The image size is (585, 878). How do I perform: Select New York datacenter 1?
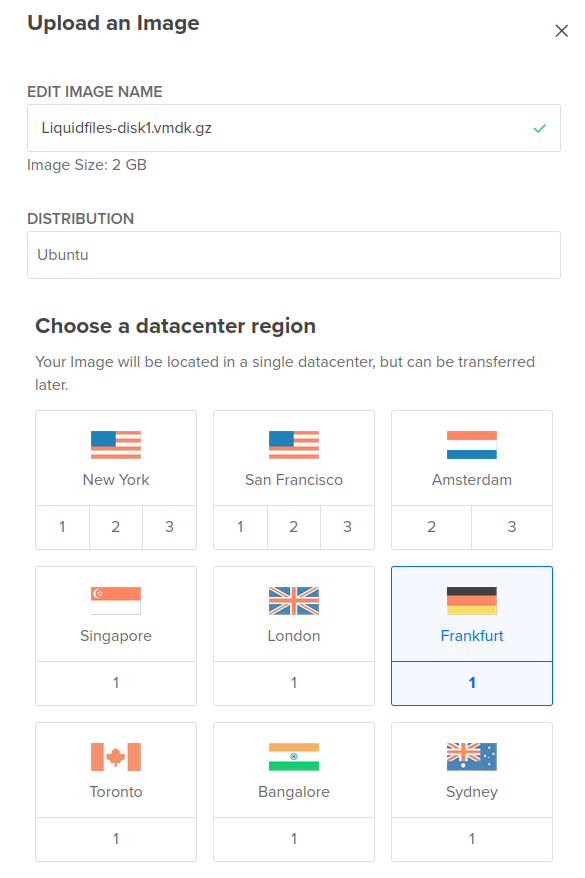click(62, 526)
